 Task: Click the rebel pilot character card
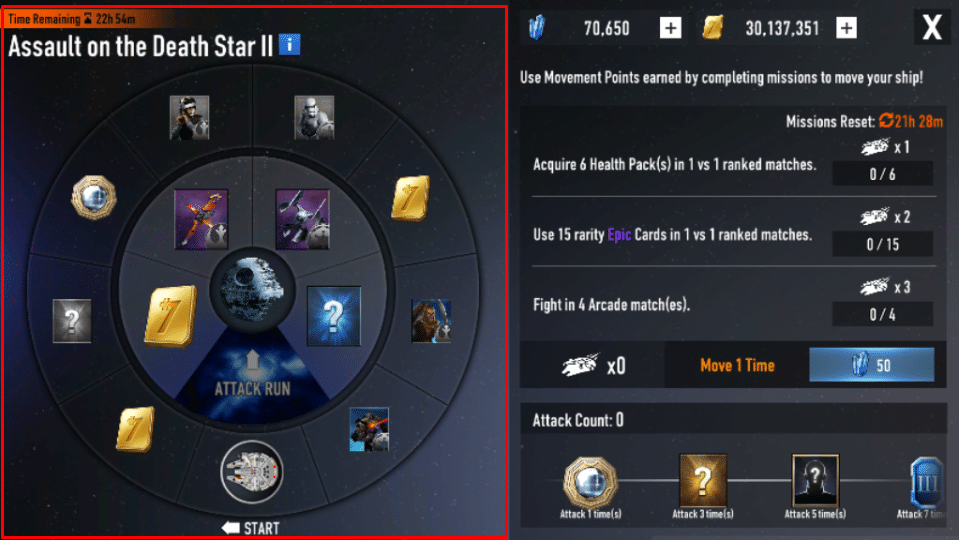click(189, 117)
